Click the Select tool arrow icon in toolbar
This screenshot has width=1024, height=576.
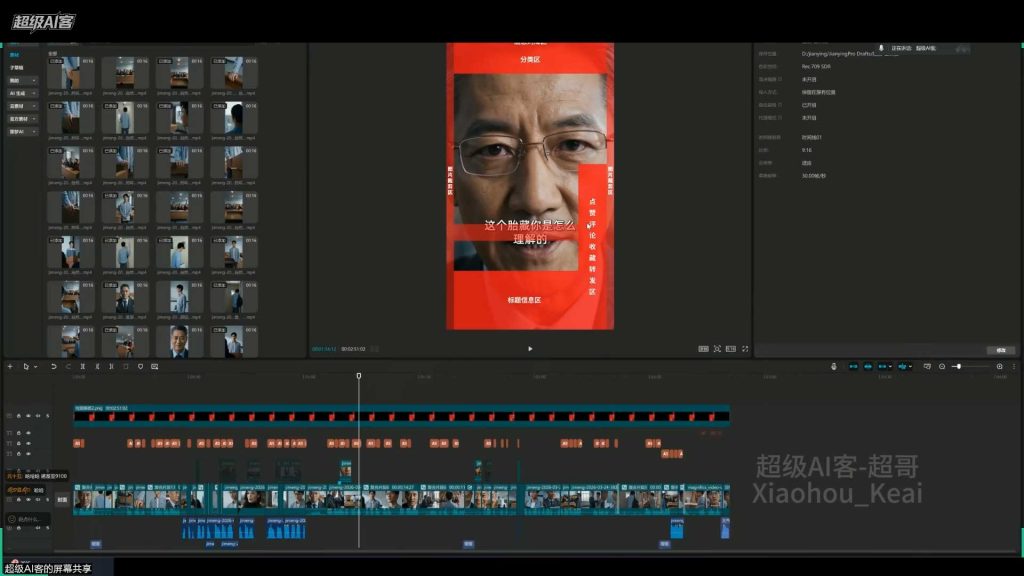click(x=26, y=366)
